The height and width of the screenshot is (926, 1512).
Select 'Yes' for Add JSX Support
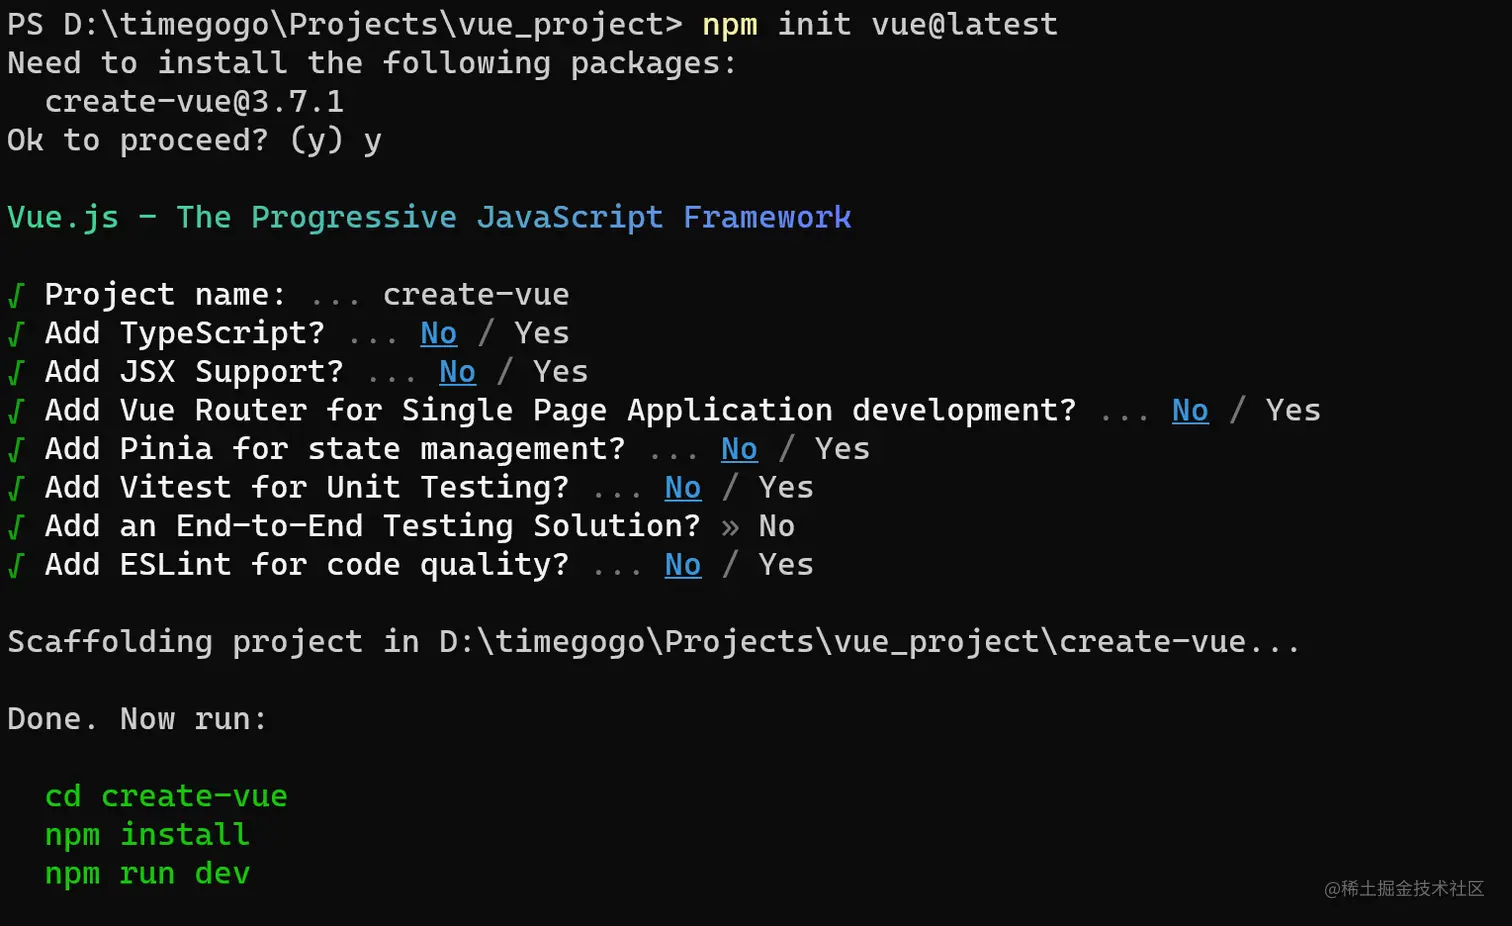560,371
